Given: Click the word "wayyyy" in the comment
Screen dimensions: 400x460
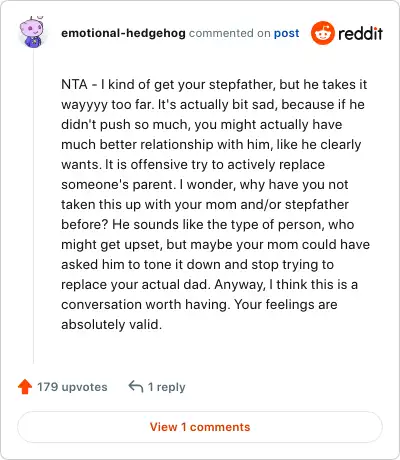Looking at the screenshot, I should (x=84, y=105).
